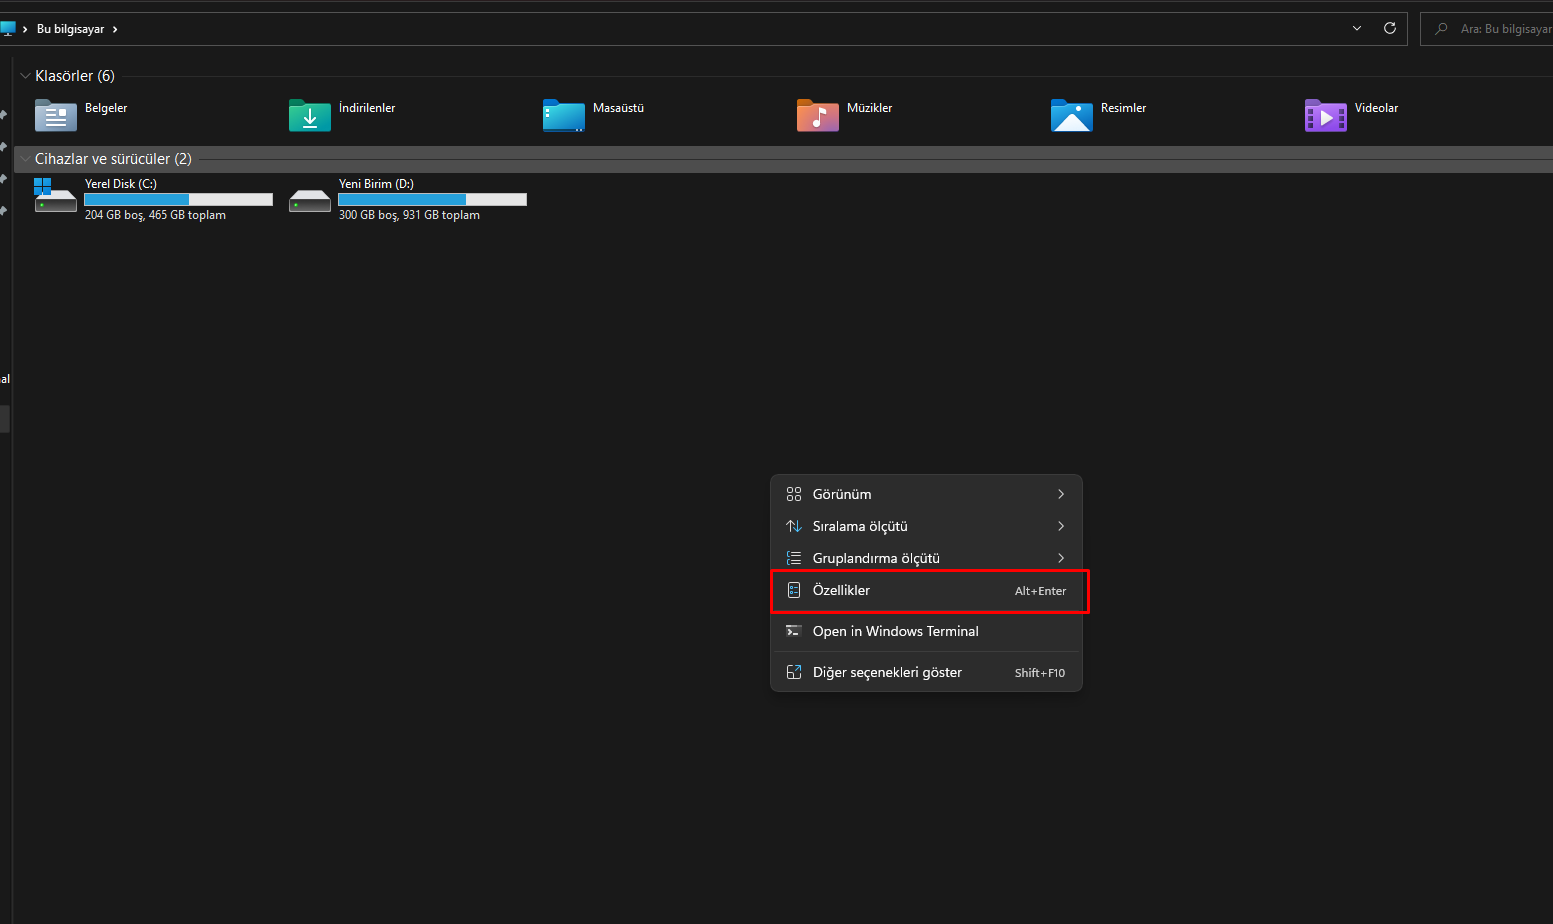This screenshot has height=924, width=1553.
Task: Click the Özellikler properties icon
Action: (x=794, y=590)
